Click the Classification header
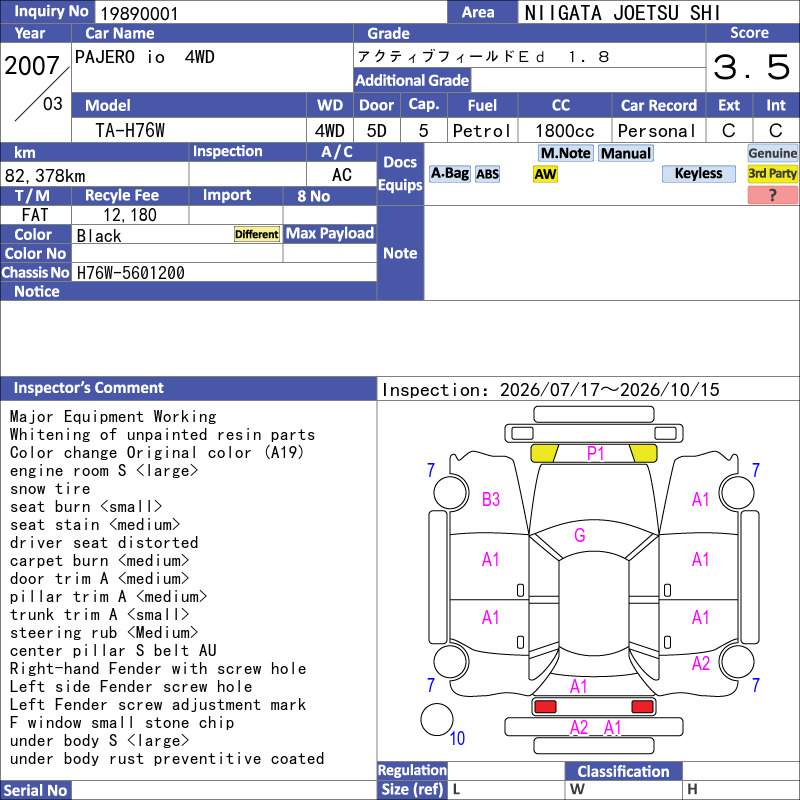The width and height of the screenshot is (800, 800). [x=623, y=771]
